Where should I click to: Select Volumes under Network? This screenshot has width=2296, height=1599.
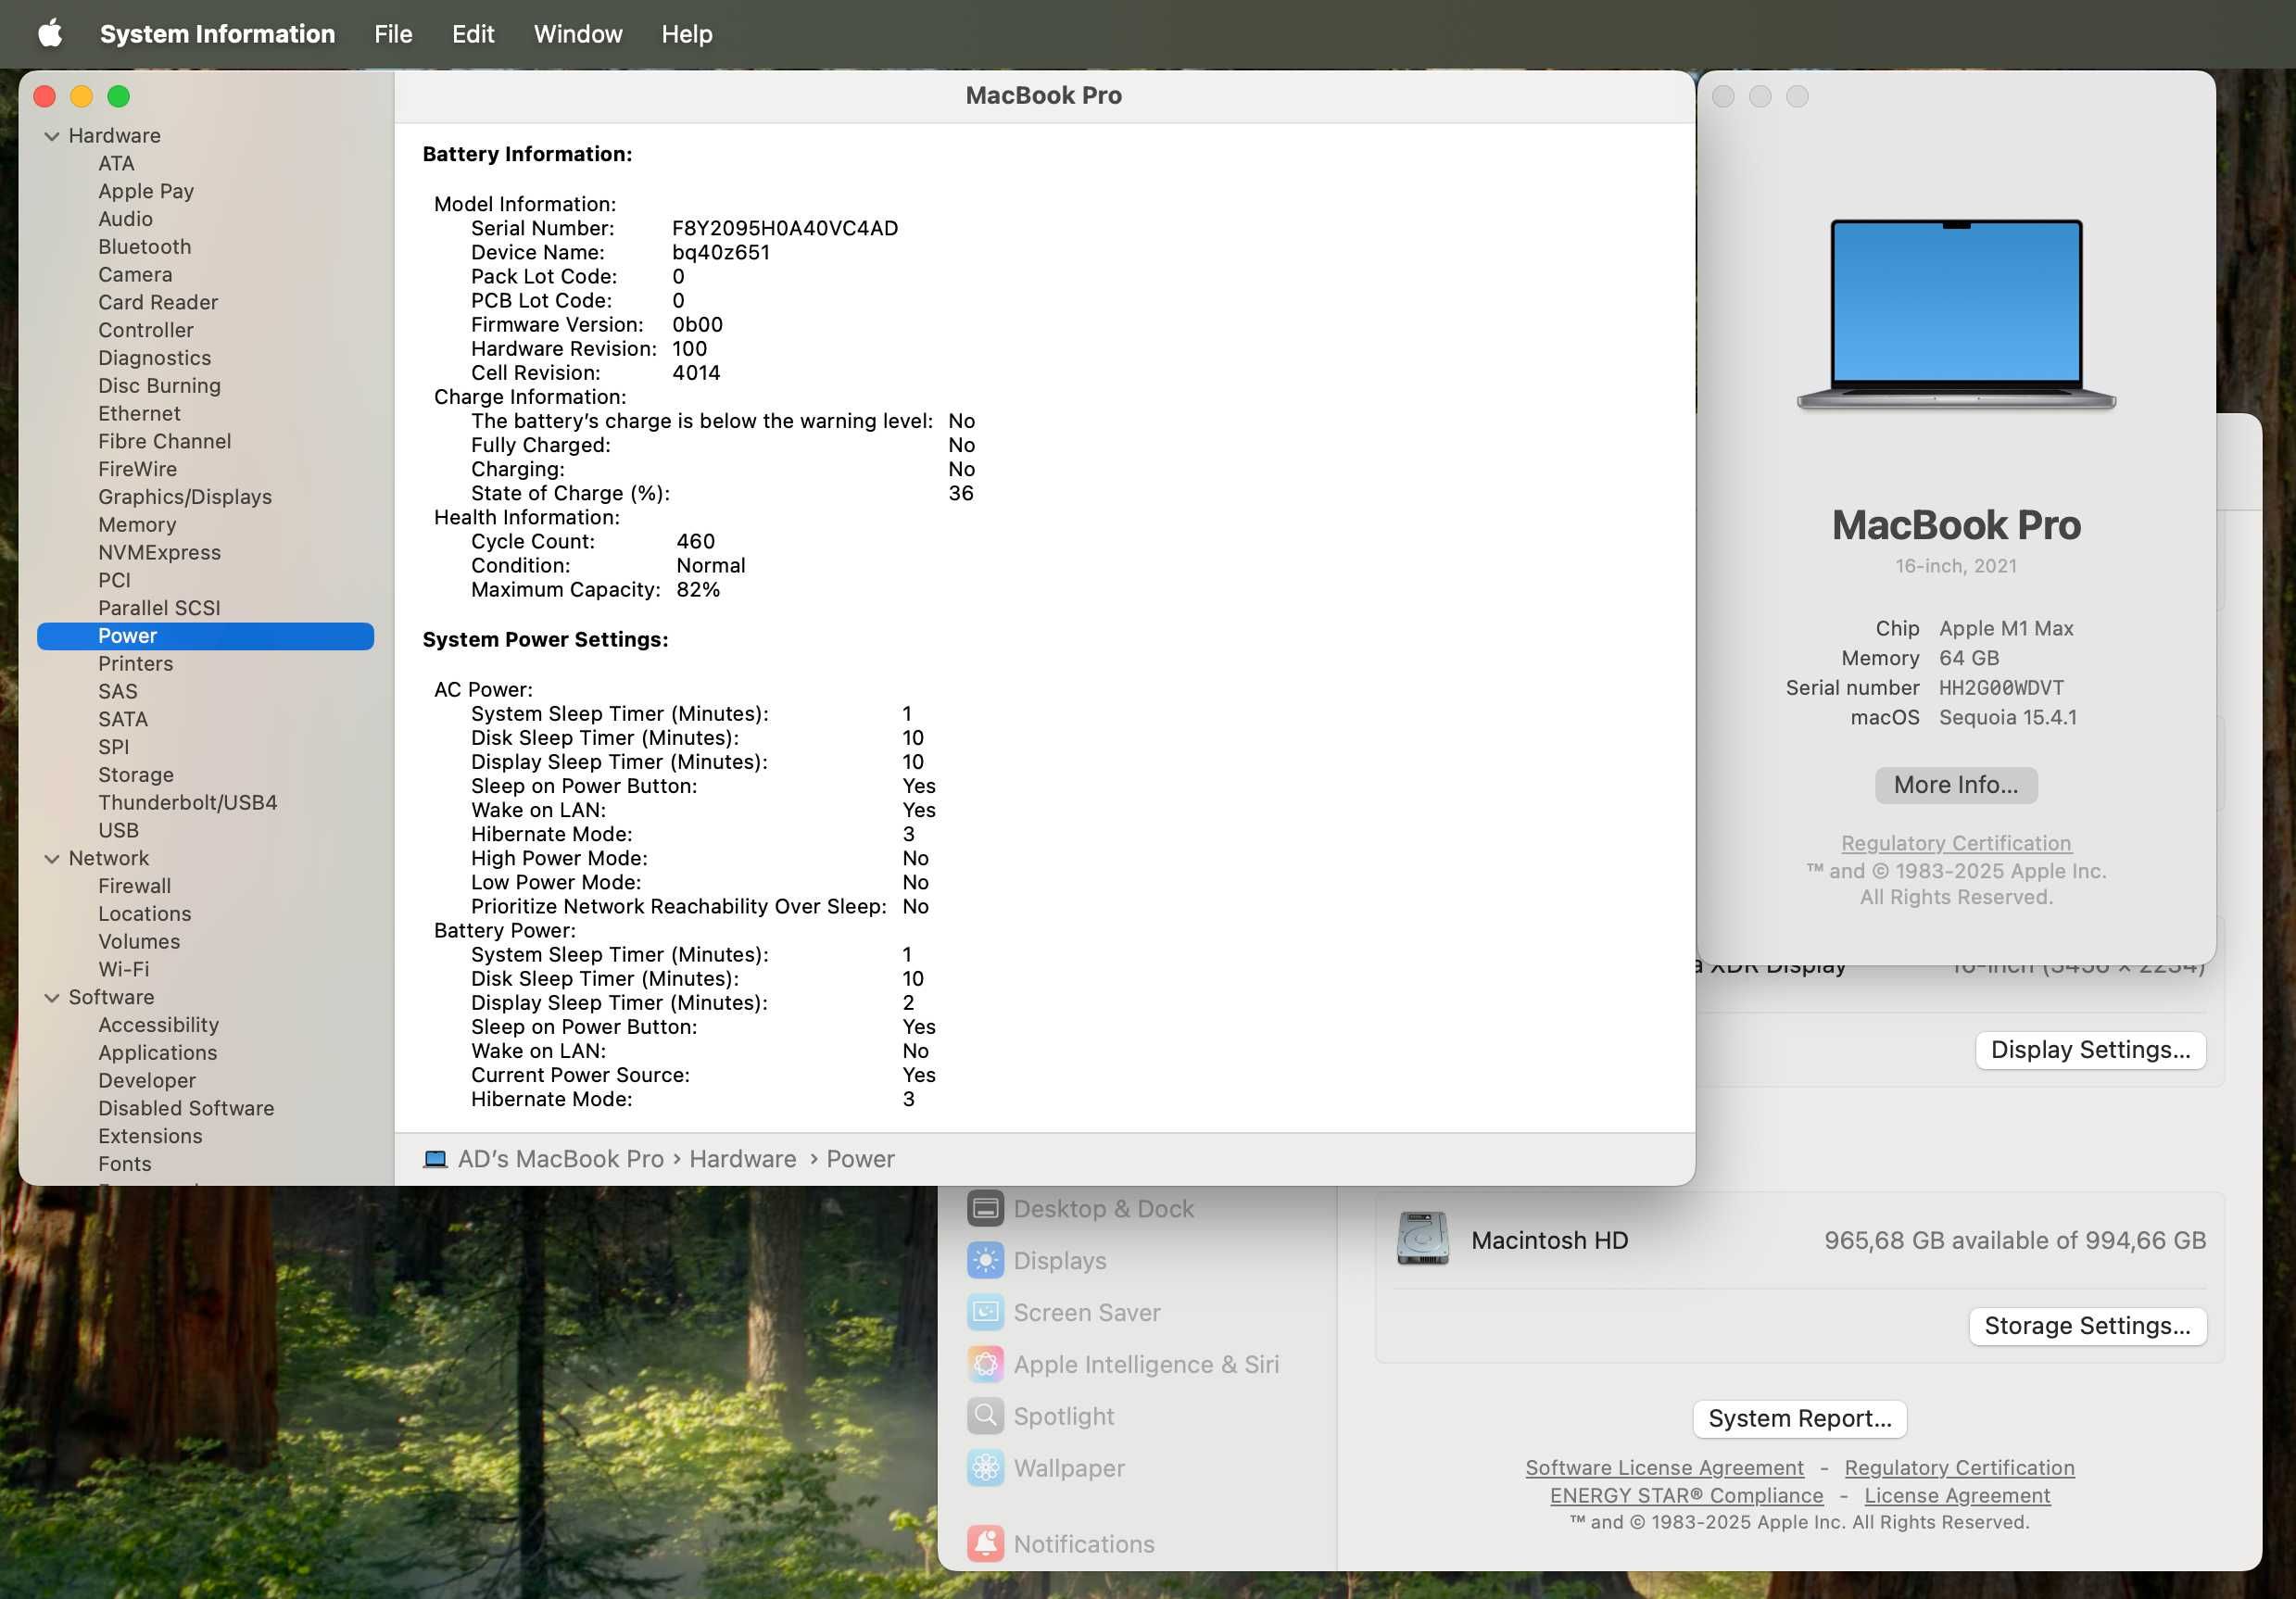tap(139, 942)
